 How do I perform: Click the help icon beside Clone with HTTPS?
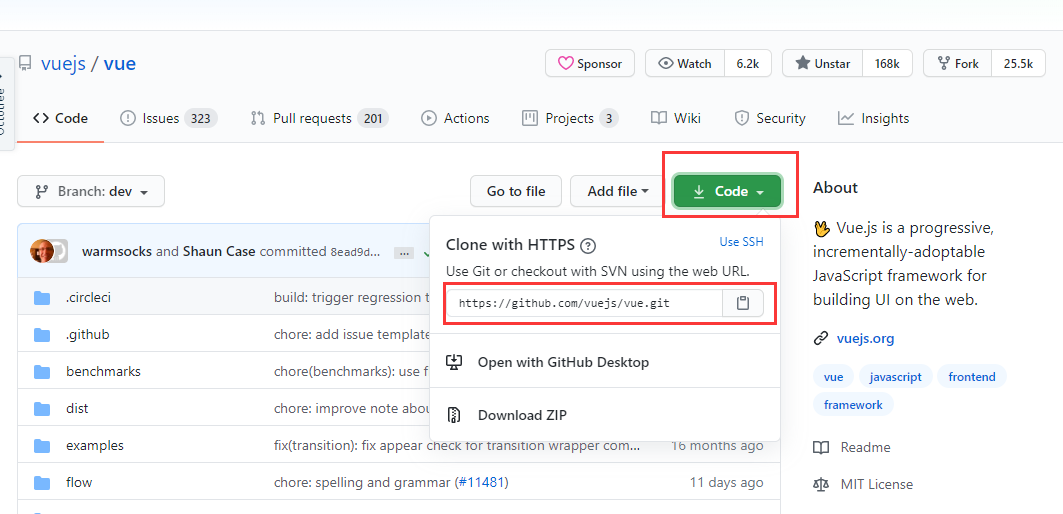tap(588, 245)
